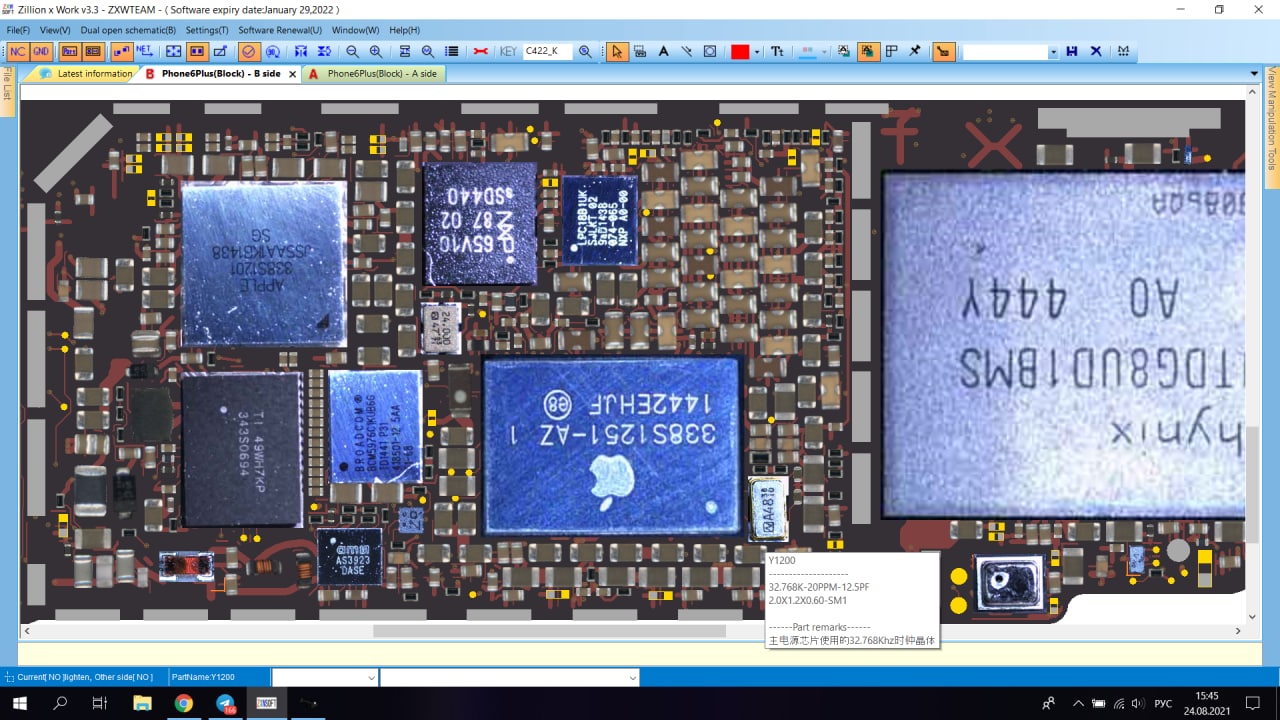Click the Apple 338S1251-AZ chip on board

pyautogui.click(x=611, y=445)
